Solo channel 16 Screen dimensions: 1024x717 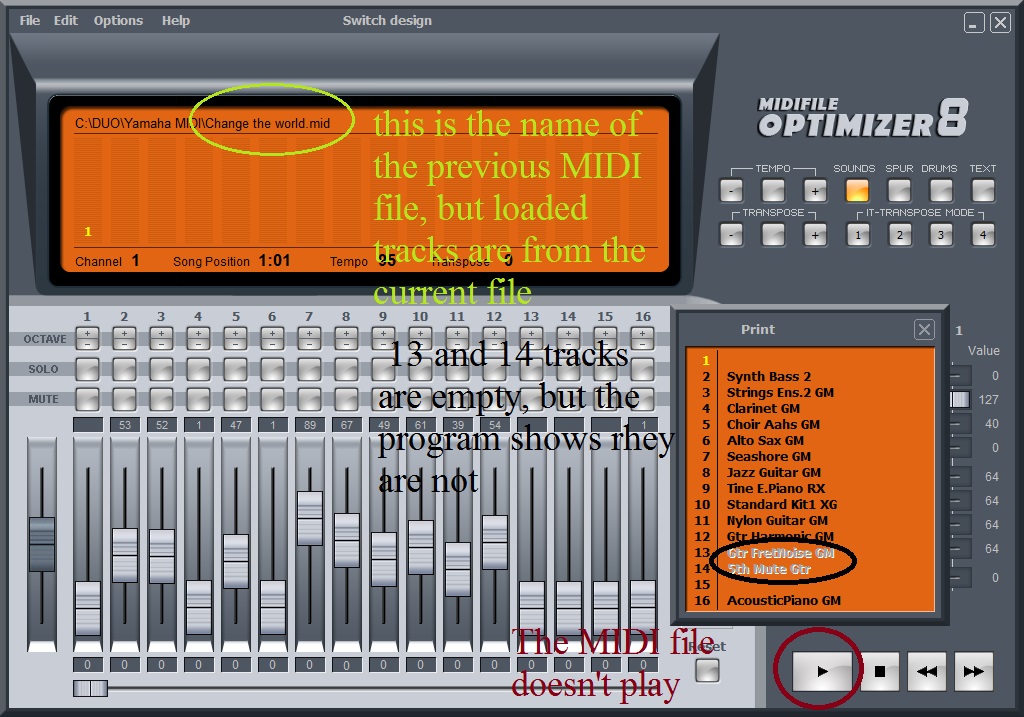tap(643, 369)
